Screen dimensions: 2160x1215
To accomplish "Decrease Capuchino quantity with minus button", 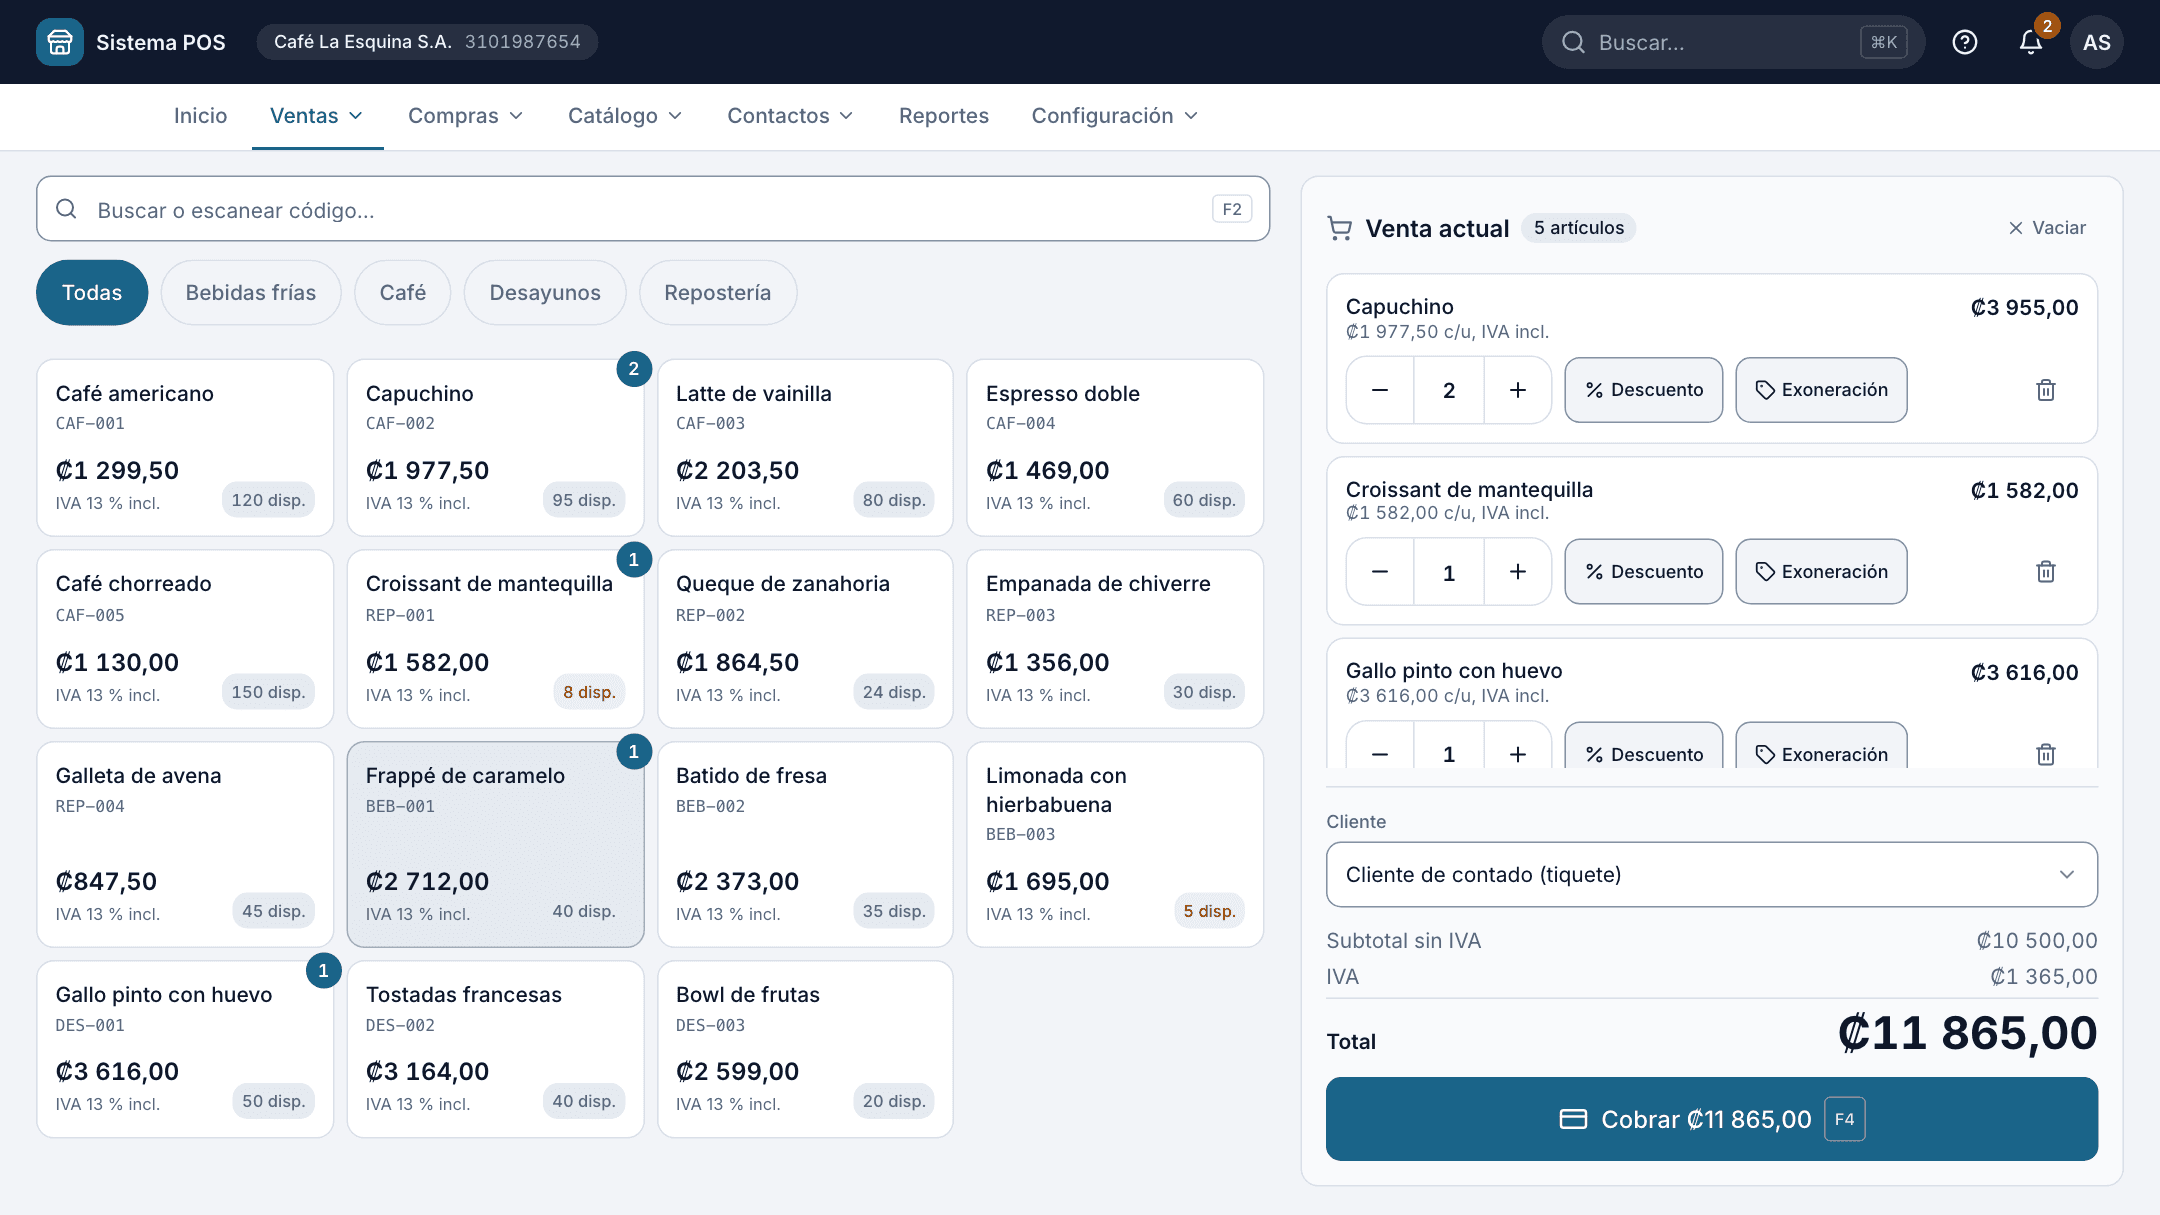I will coord(1380,390).
